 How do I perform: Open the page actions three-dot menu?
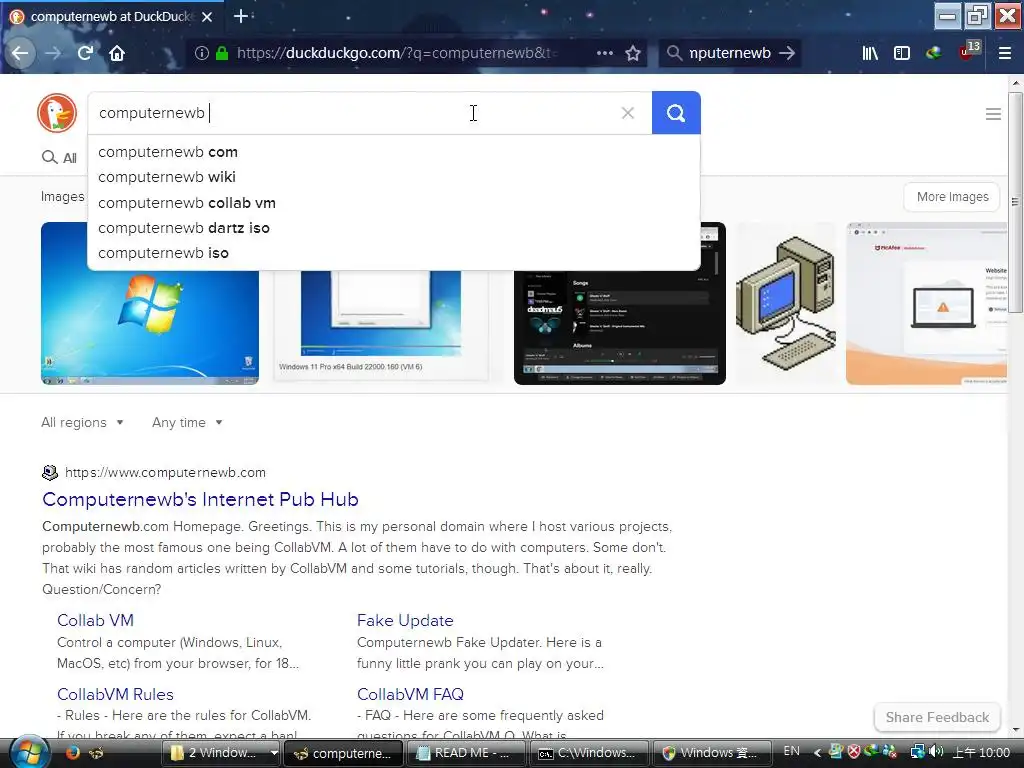coord(605,53)
